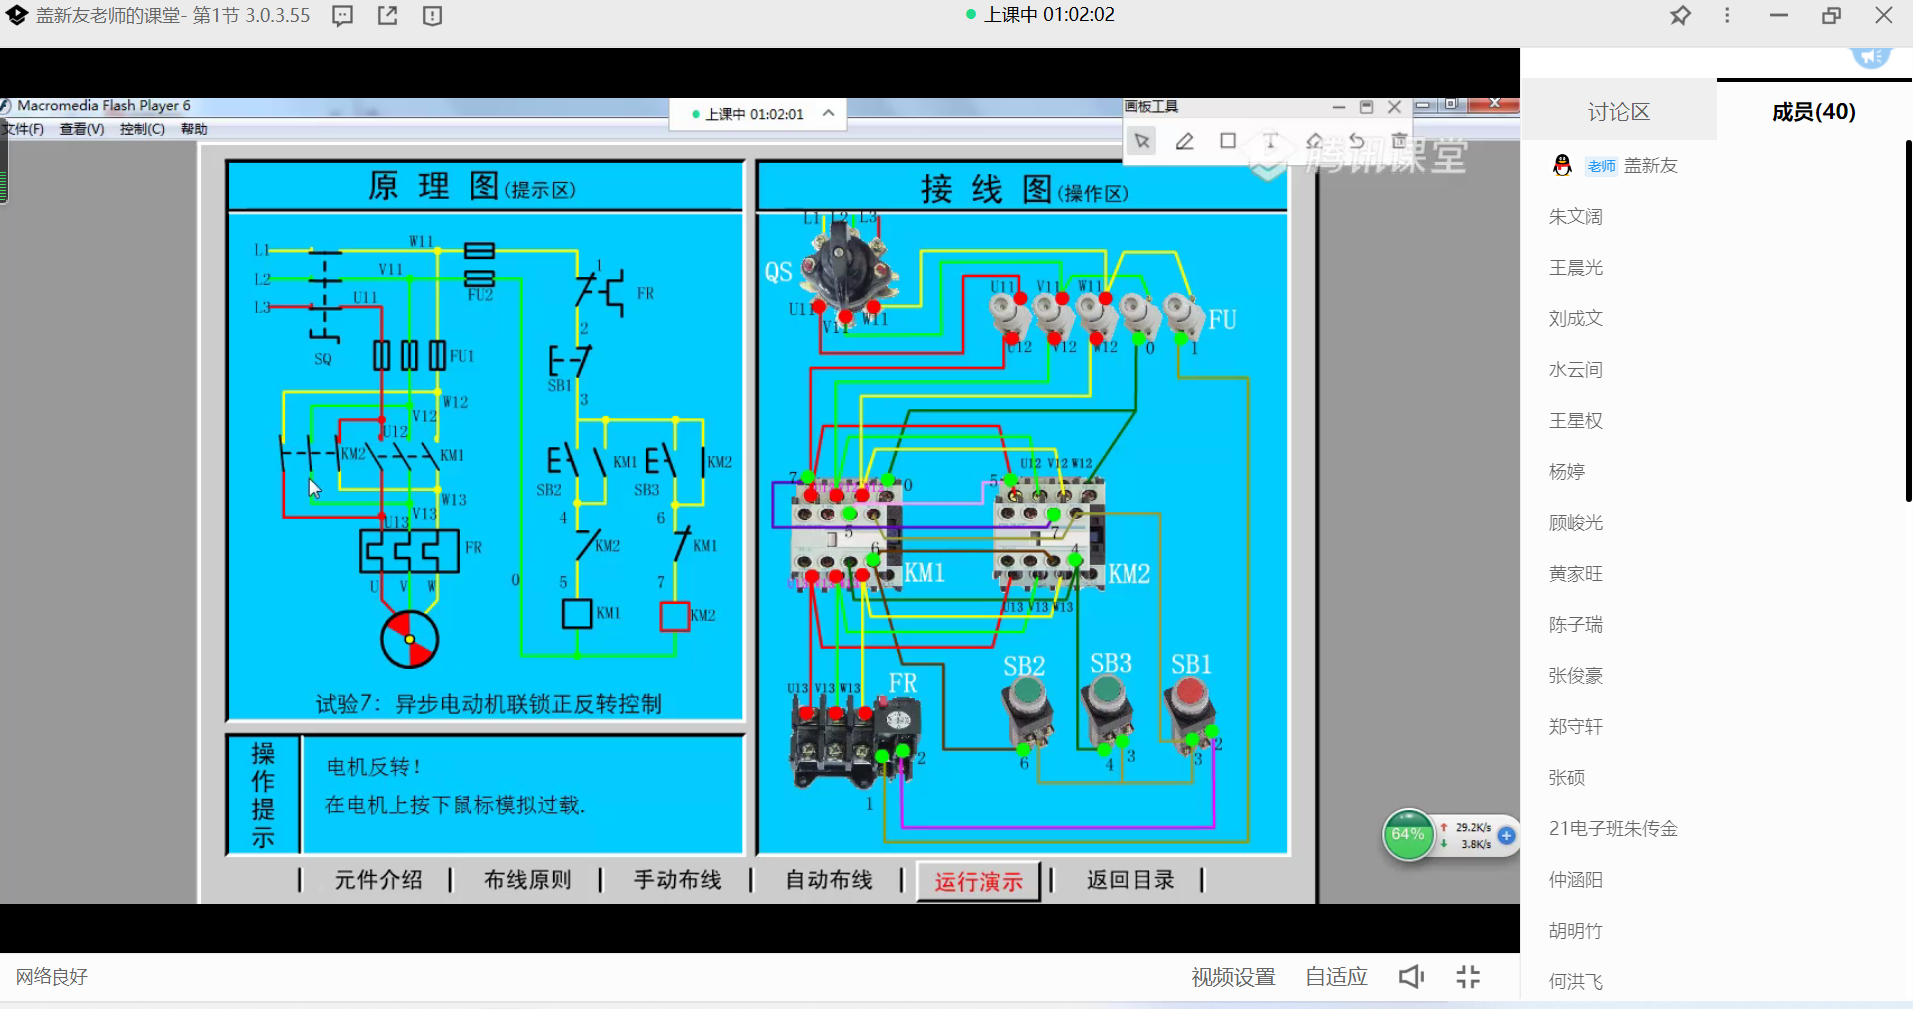The height and width of the screenshot is (1009, 1913).
Task: Collapse the 上课中 timer chevron
Action: pos(828,114)
